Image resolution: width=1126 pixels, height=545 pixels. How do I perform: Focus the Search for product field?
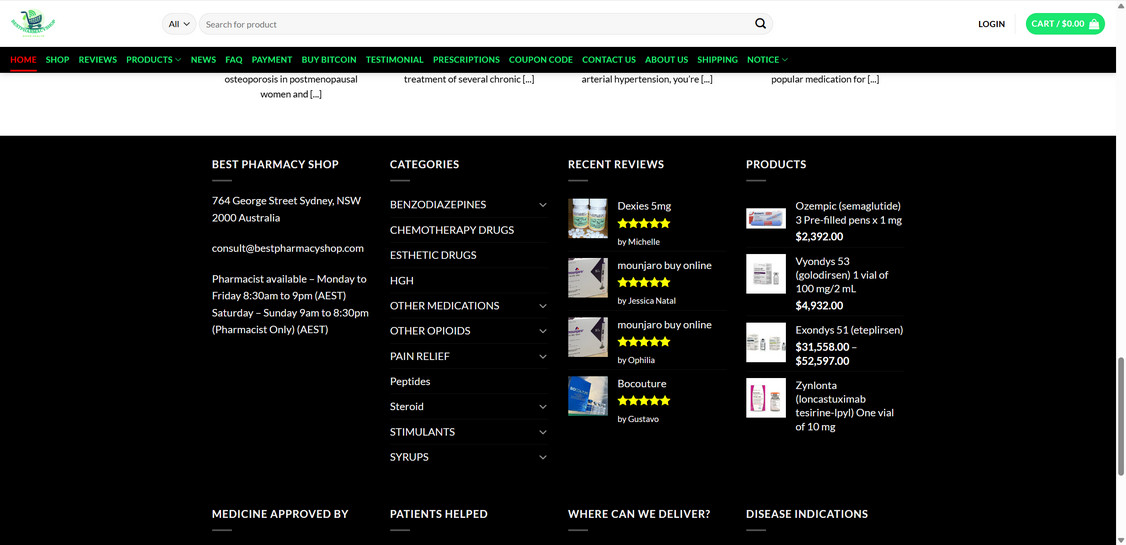(x=475, y=24)
